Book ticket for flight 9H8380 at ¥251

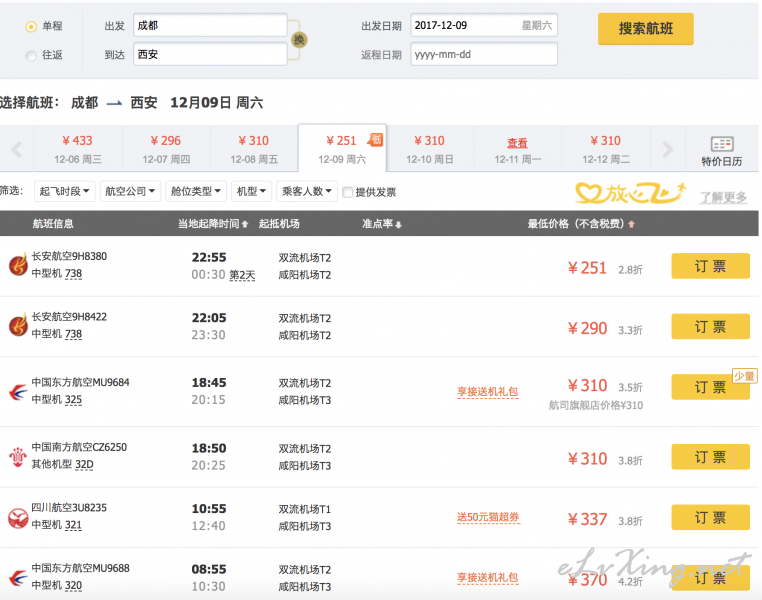[x=710, y=266]
